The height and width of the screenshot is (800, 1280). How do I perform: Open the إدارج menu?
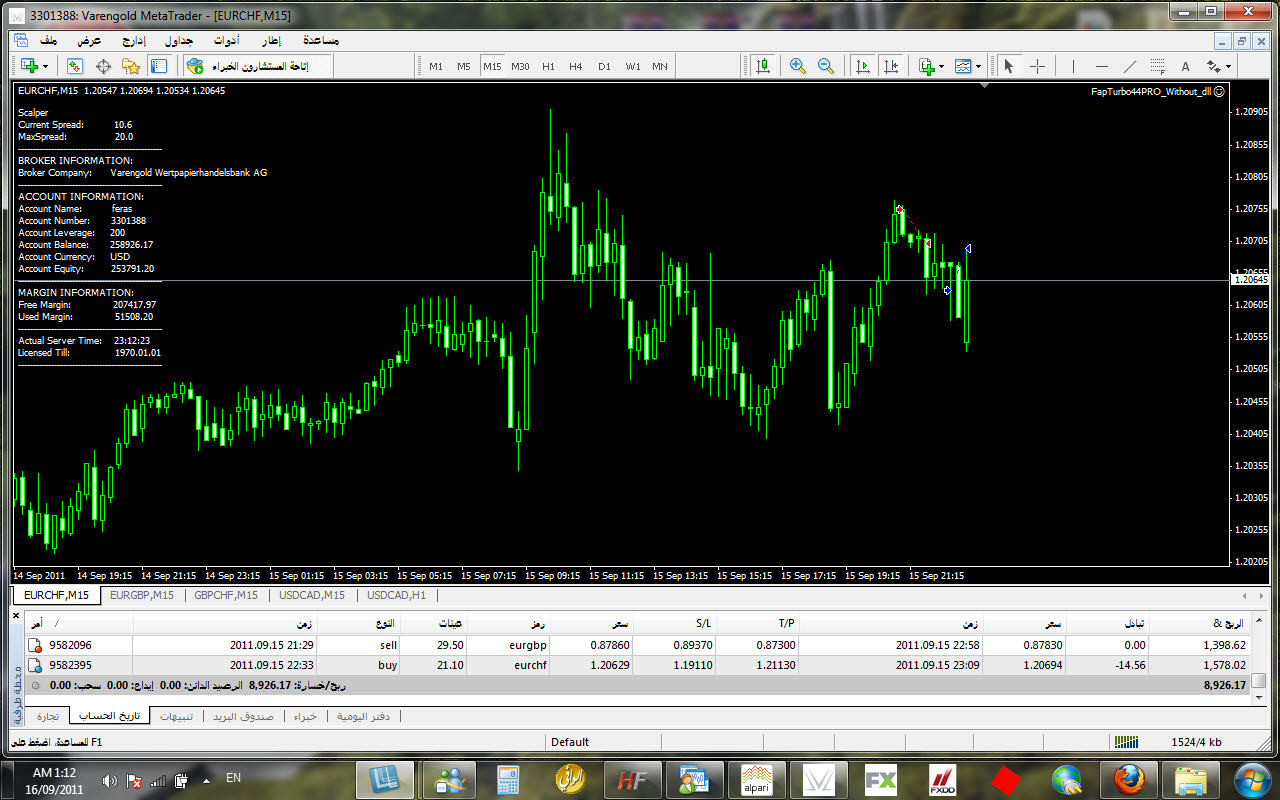pyautogui.click(x=133, y=41)
